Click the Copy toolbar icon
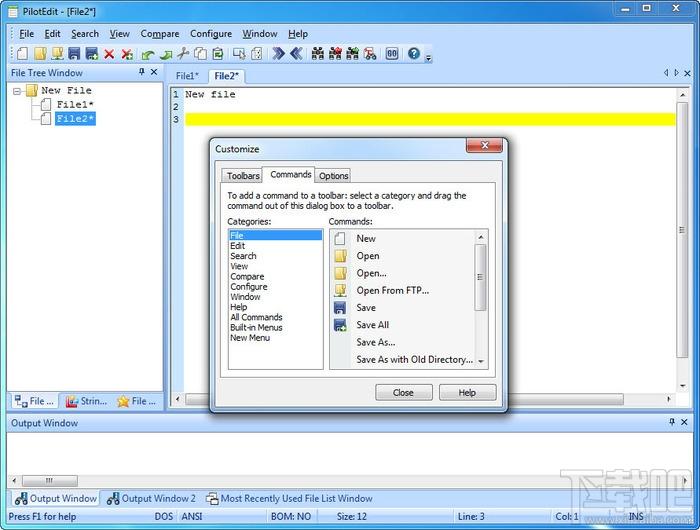Image resolution: width=700 pixels, height=530 pixels. (x=200, y=54)
